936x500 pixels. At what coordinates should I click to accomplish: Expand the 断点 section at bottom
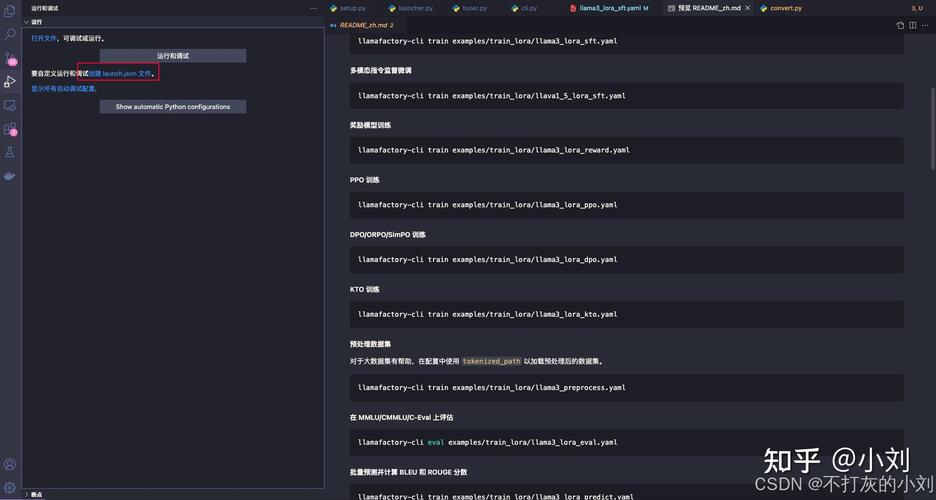click(x=33, y=495)
